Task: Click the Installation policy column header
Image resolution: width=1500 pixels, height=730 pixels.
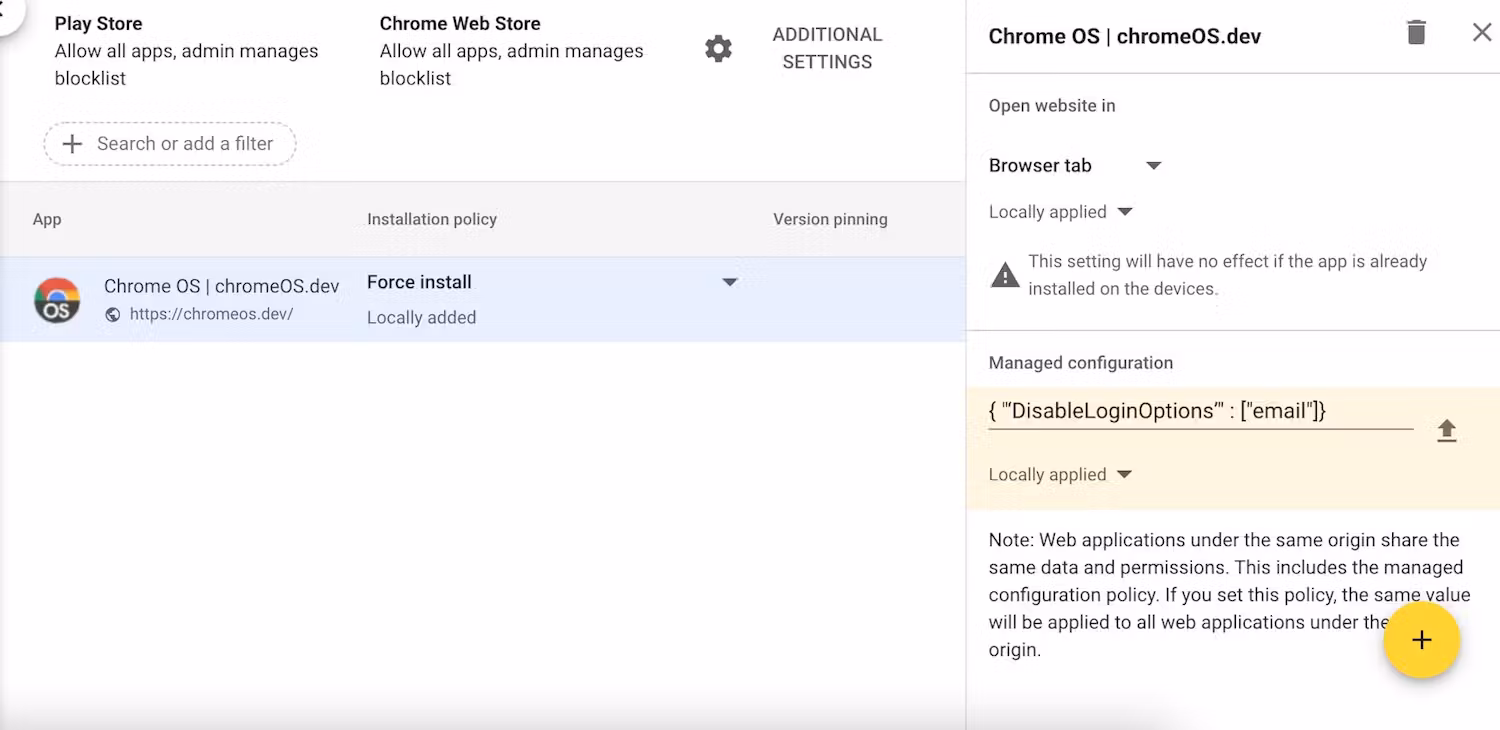Action: (431, 219)
